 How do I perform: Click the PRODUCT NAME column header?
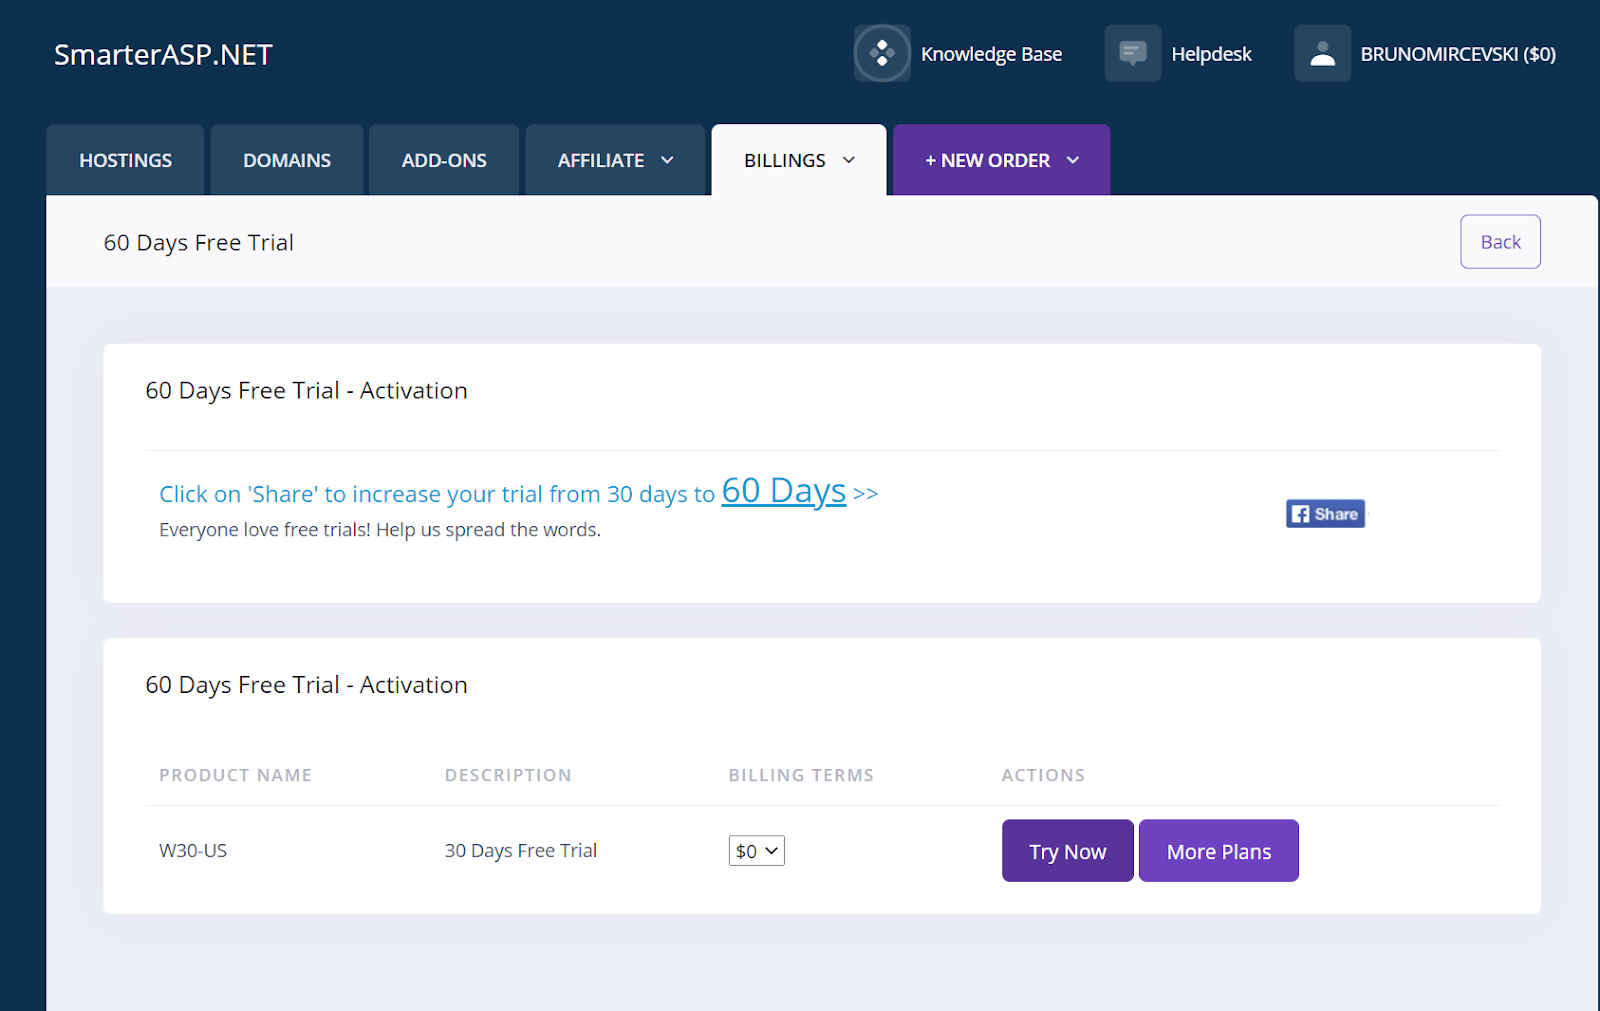click(235, 775)
